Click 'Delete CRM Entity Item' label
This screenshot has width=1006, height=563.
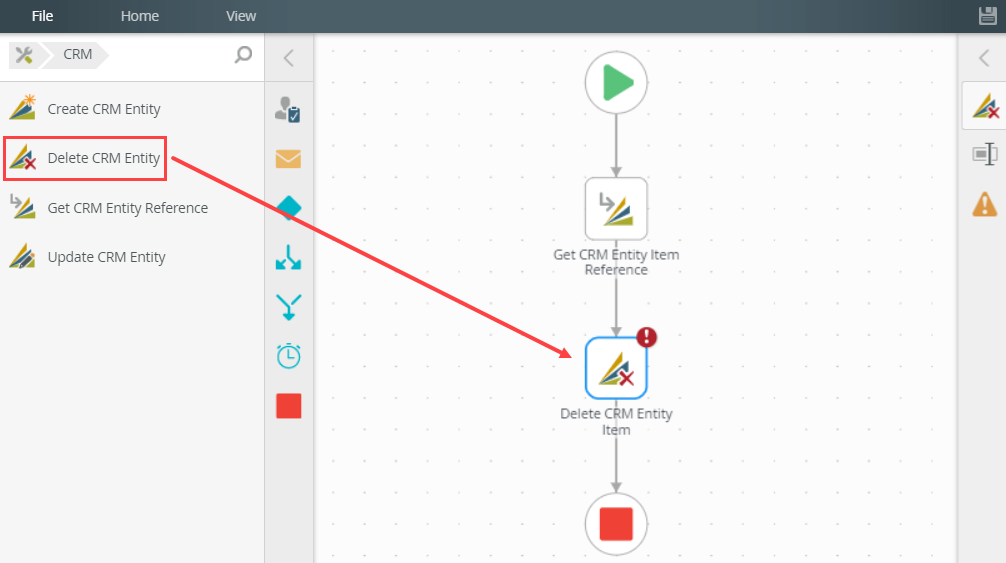[616, 421]
